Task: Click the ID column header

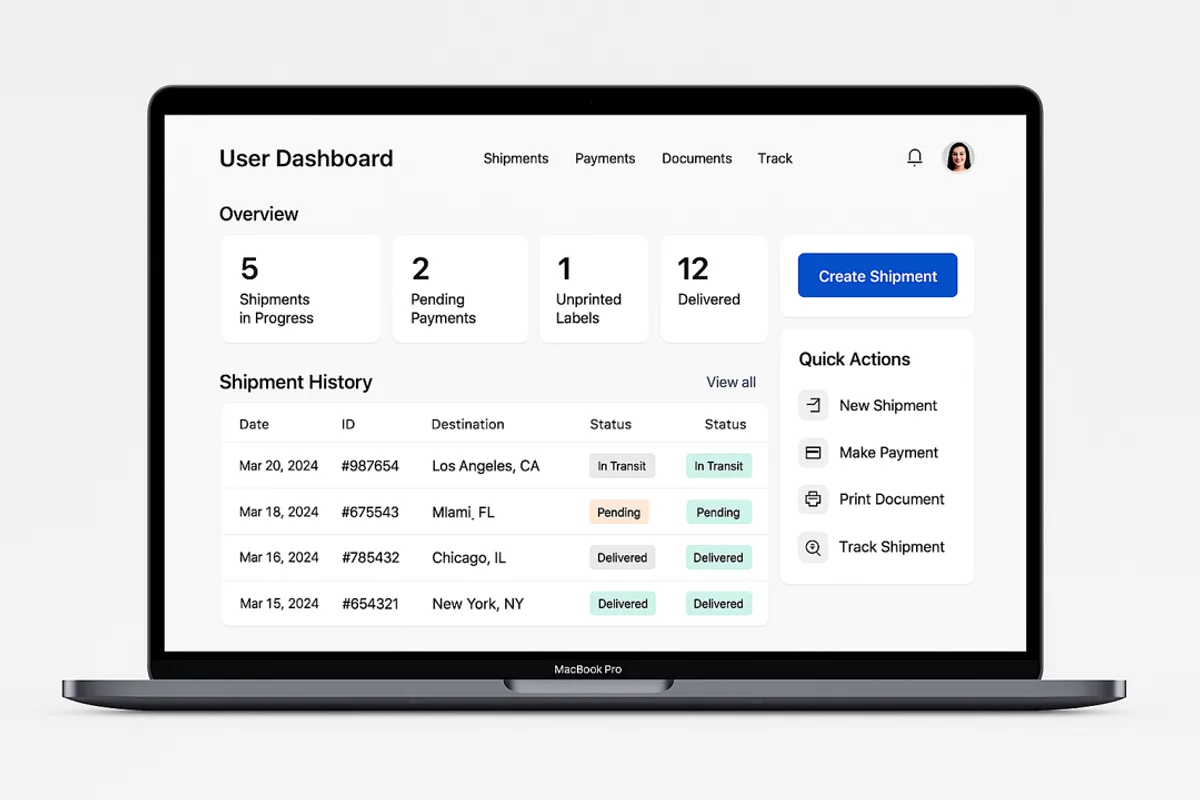Action: tap(348, 424)
